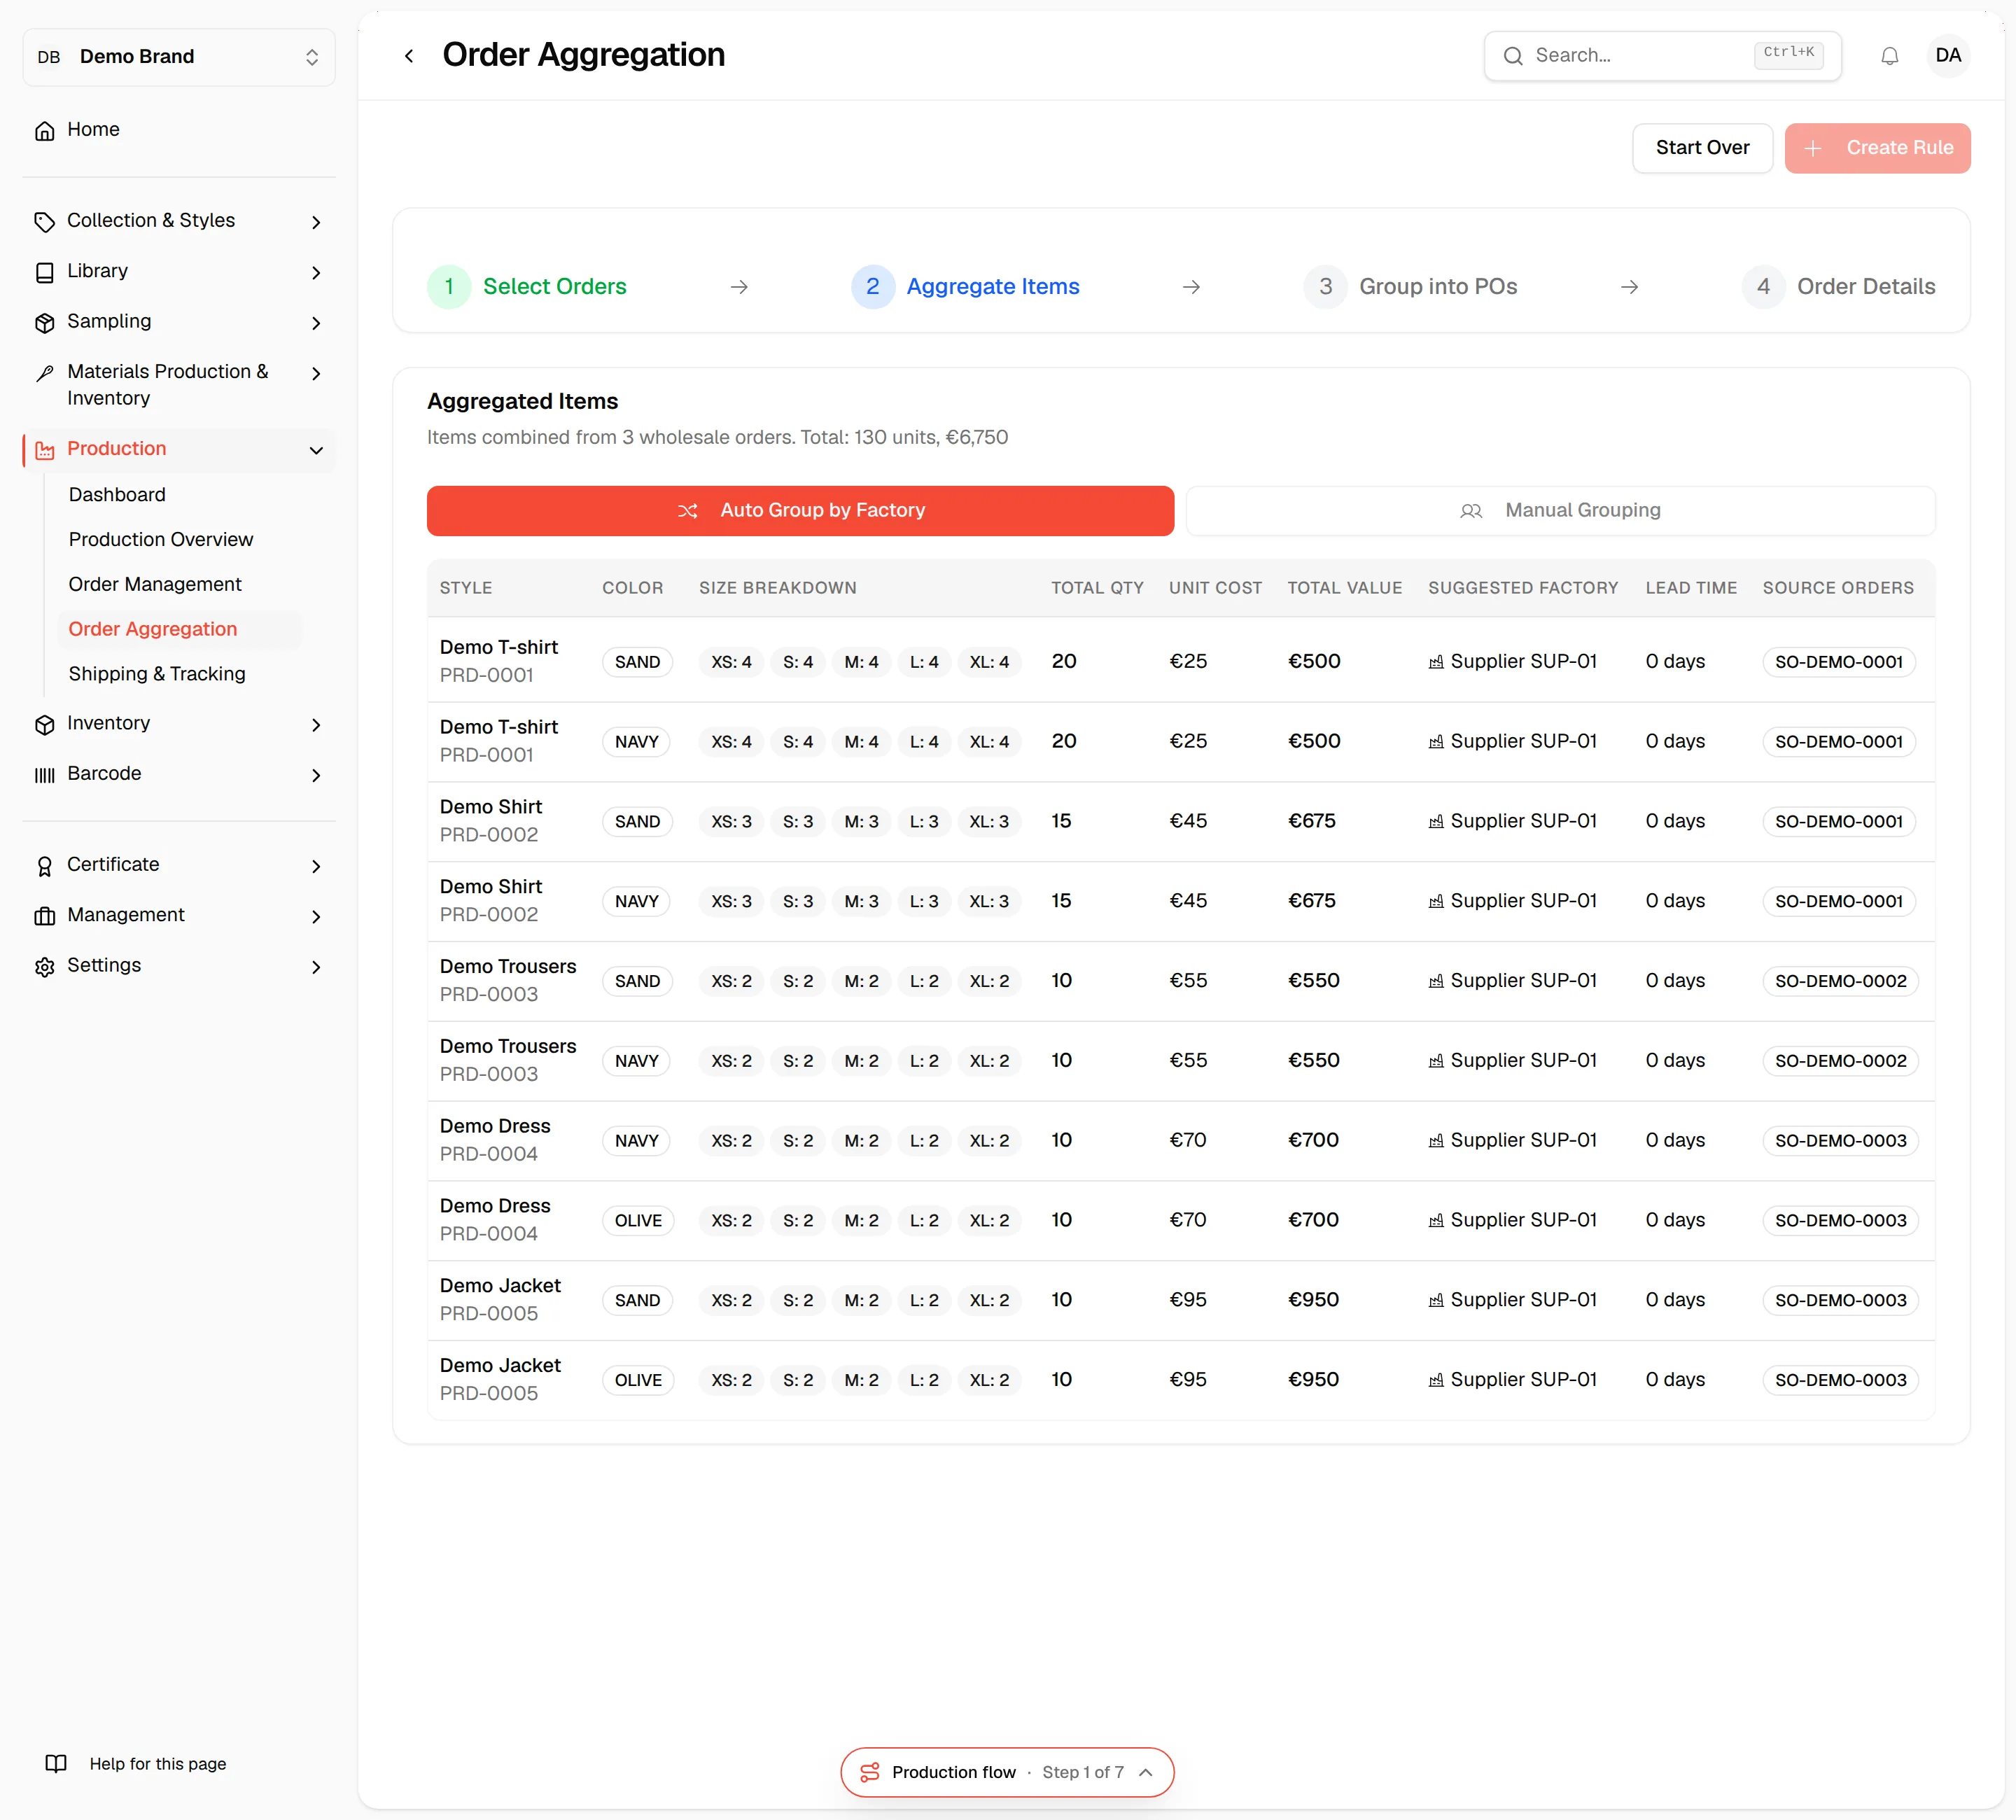
Task: Click SO-DEMO-0002 badge in Demo Trousers SAND row
Action: tap(1840, 981)
